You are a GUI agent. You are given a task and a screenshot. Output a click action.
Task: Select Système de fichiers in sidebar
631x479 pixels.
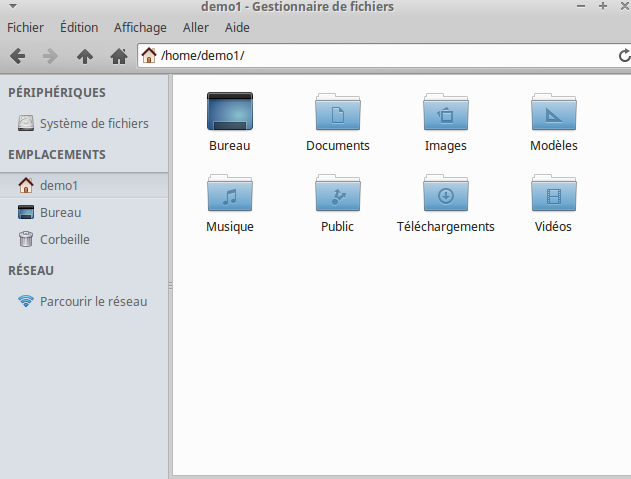coord(93,124)
